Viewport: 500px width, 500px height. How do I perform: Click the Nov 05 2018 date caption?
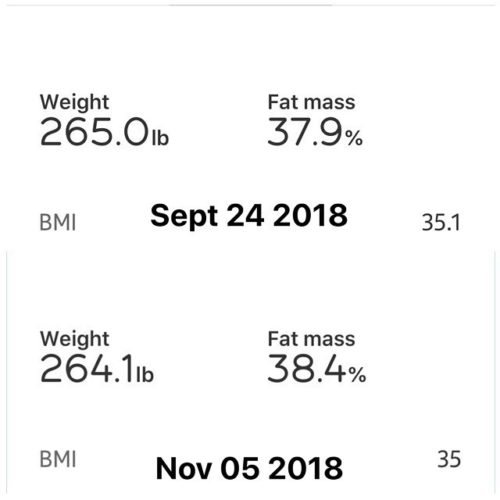coord(249,468)
